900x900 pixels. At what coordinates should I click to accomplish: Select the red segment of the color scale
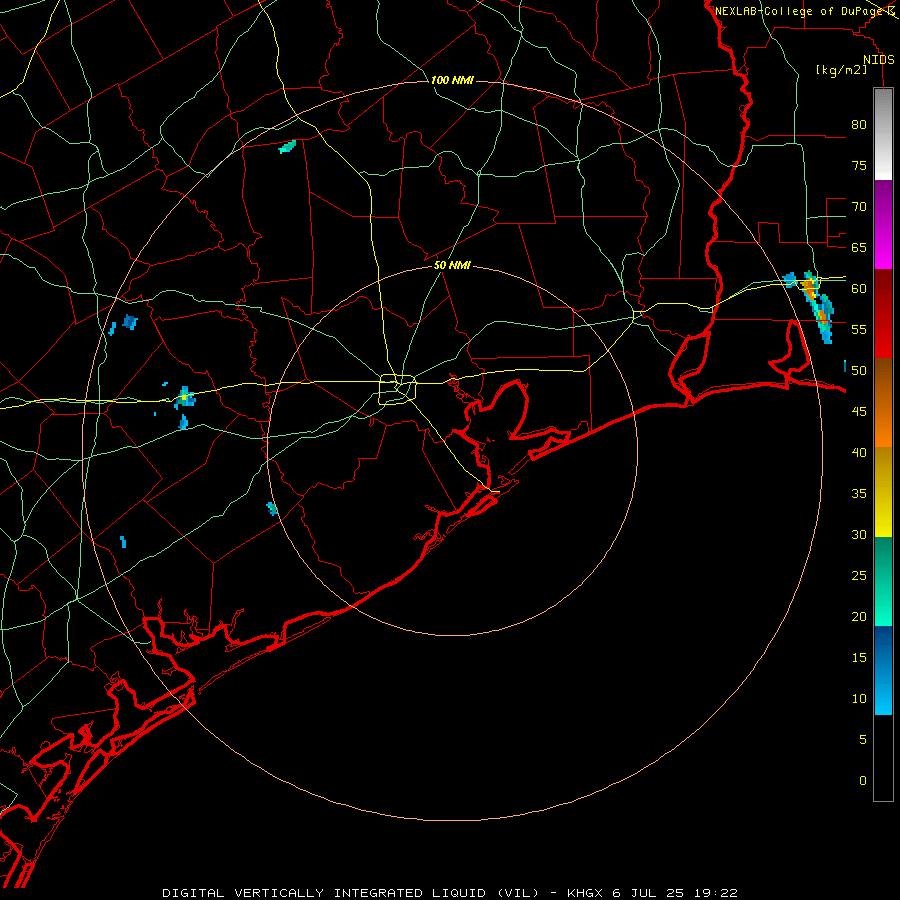click(x=883, y=313)
